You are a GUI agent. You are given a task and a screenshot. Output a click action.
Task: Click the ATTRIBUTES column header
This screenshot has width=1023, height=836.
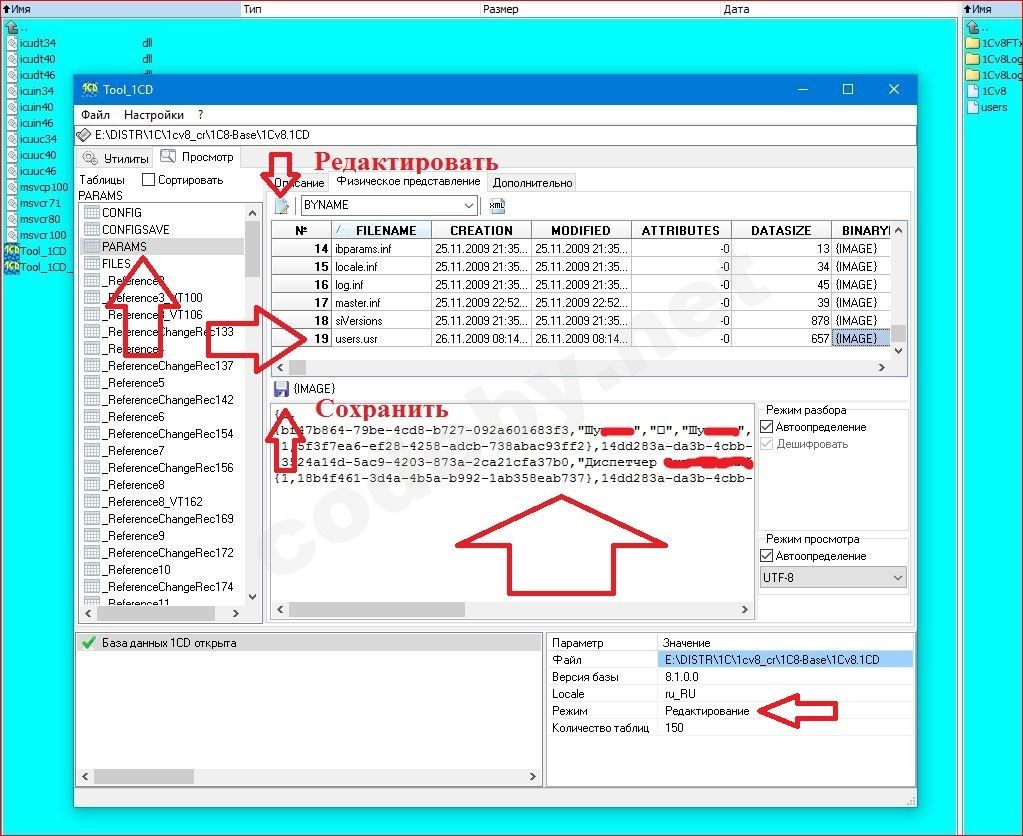[x=681, y=230]
